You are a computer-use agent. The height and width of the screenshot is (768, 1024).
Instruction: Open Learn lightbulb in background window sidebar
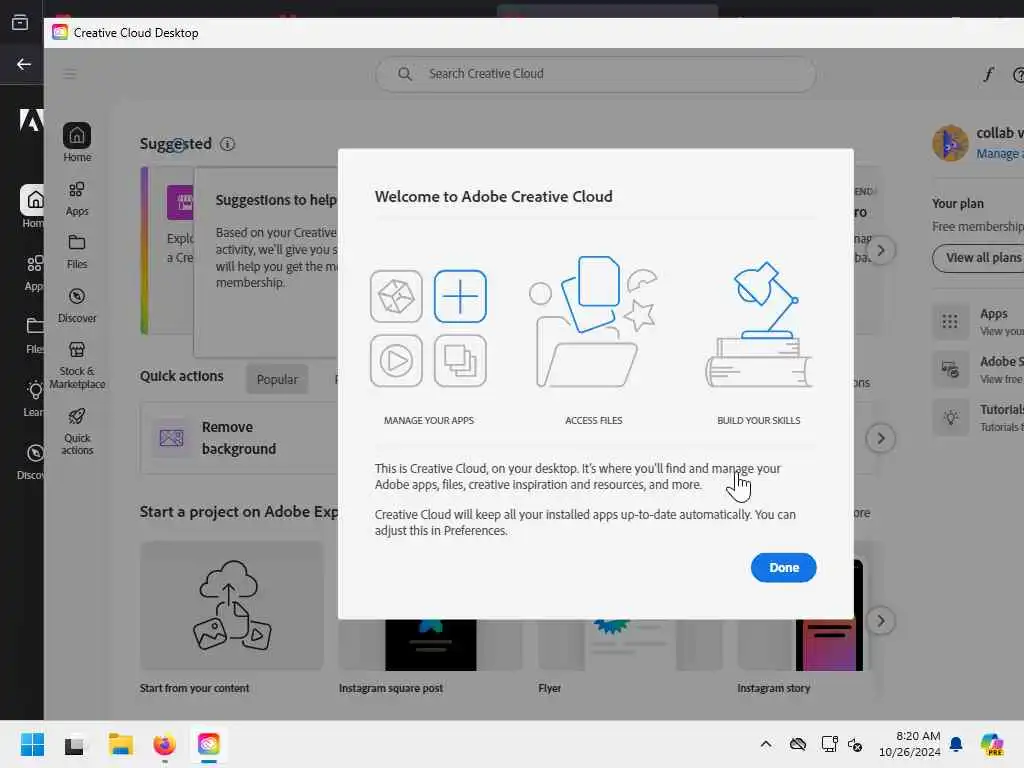pyautogui.click(x=34, y=398)
